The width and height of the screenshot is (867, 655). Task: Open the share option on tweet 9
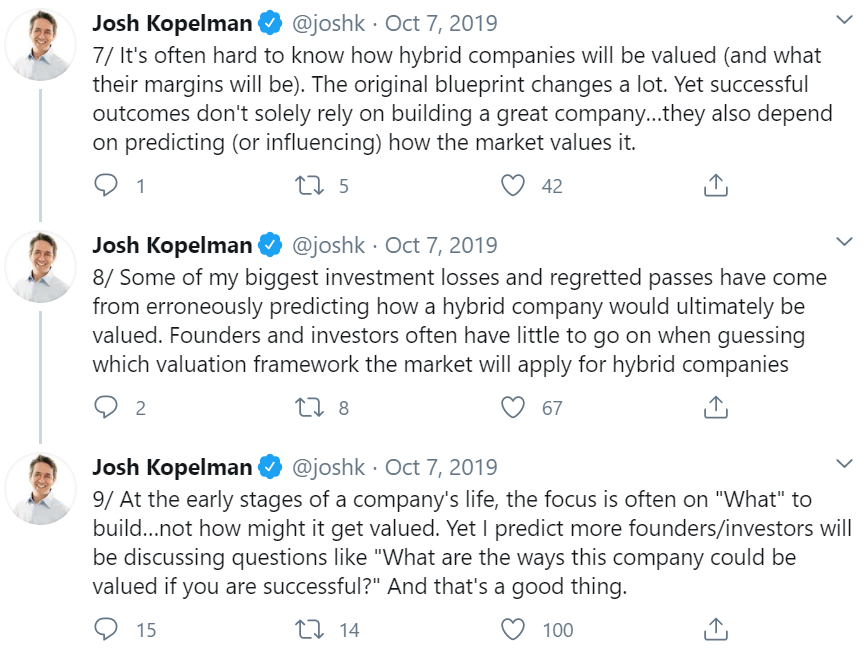tap(715, 630)
